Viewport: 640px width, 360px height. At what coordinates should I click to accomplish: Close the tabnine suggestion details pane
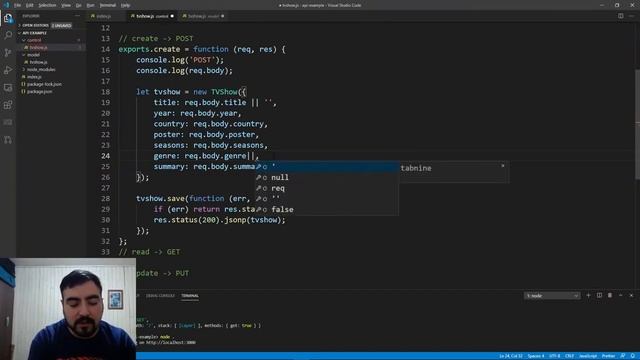click(x=502, y=166)
